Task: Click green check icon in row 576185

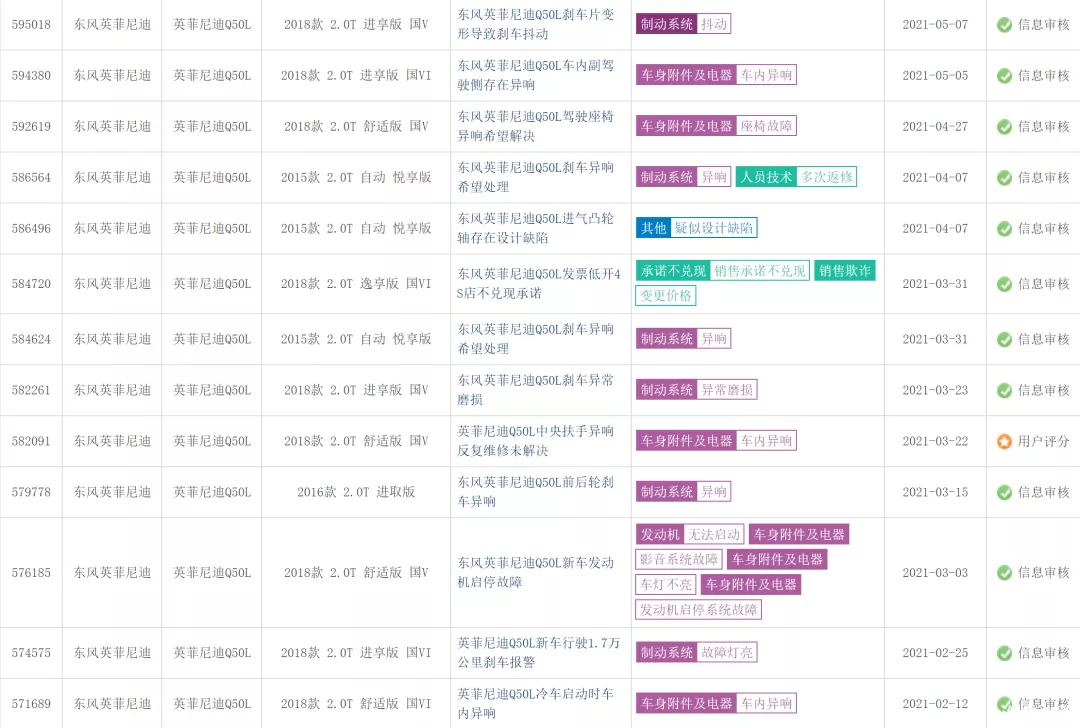Action: point(1004,573)
